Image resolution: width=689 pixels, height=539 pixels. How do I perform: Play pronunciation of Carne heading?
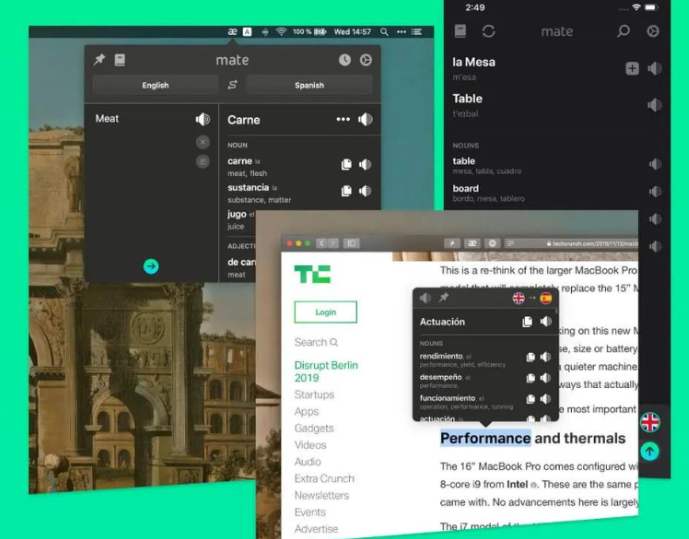click(x=365, y=119)
